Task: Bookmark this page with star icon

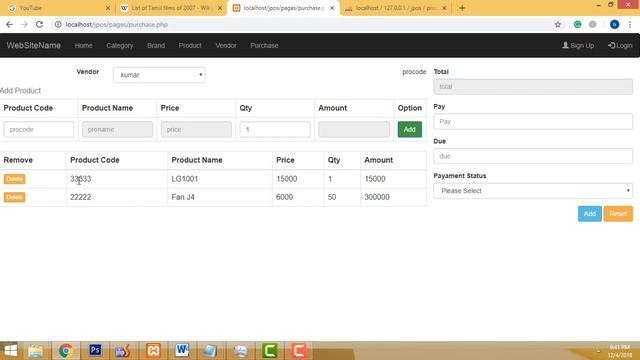Action: click(558, 24)
